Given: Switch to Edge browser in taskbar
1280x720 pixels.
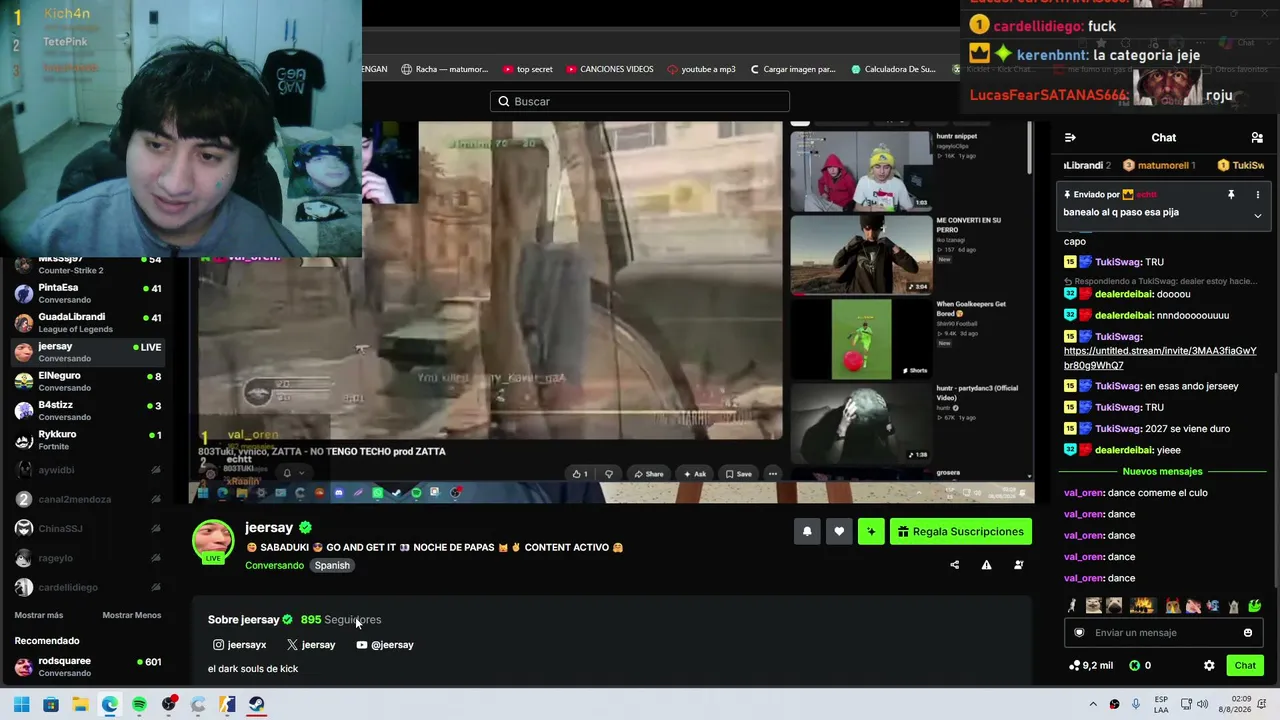Looking at the screenshot, I should (109, 704).
